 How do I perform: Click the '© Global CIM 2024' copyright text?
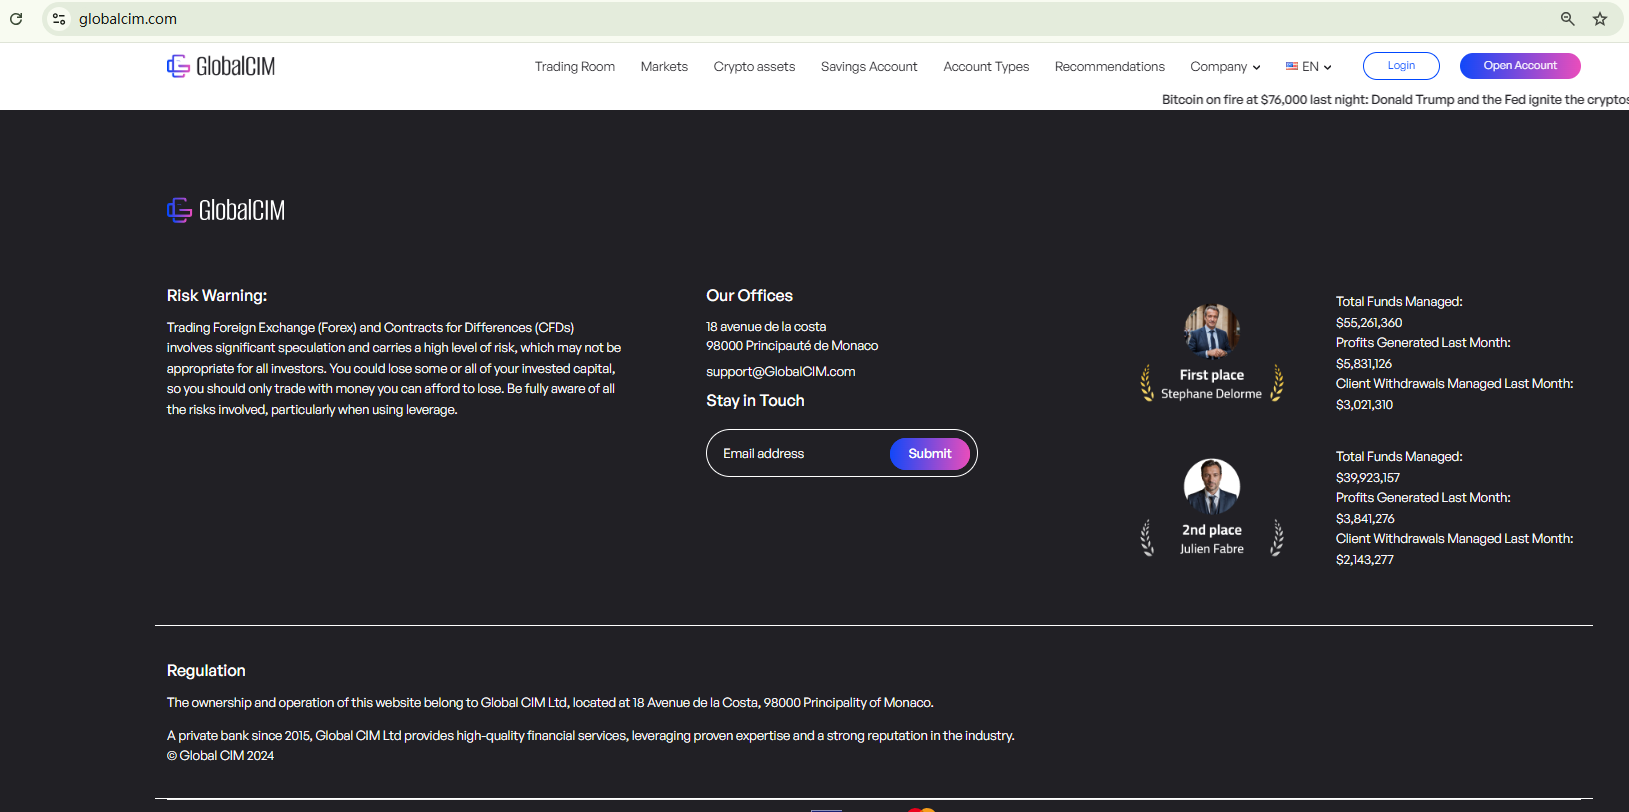coord(220,756)
